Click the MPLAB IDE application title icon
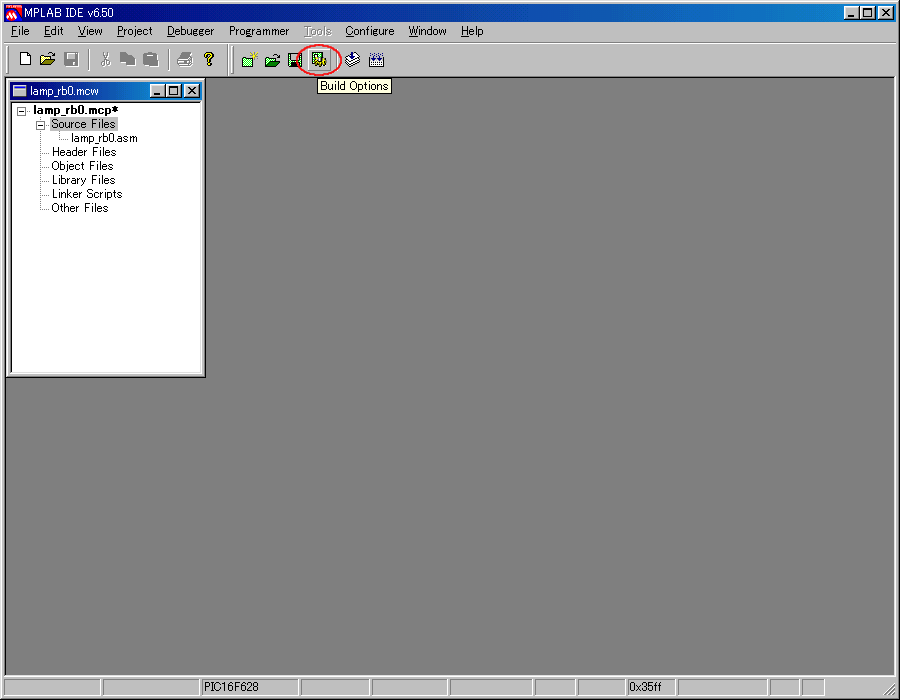900x700 pixels. point(12,13)
